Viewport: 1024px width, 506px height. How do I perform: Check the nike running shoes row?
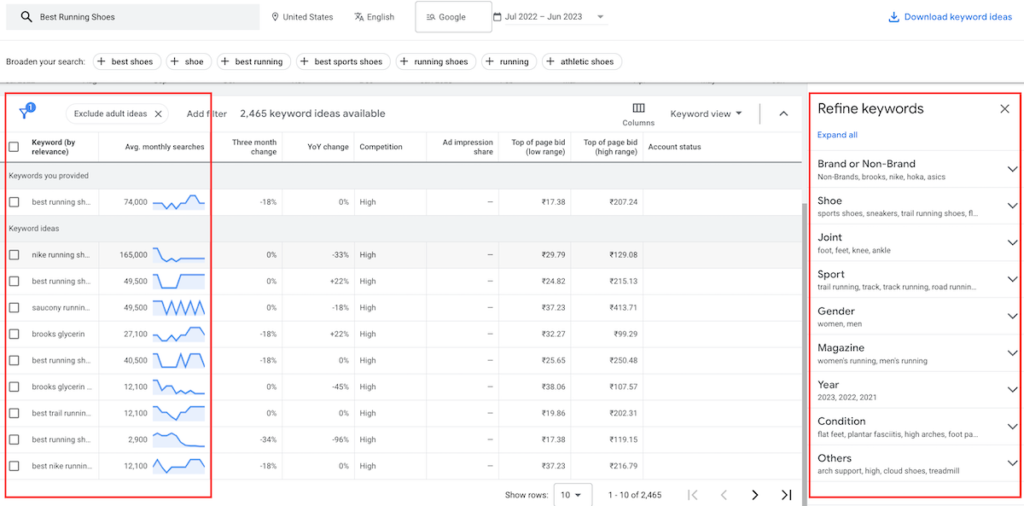14,255
